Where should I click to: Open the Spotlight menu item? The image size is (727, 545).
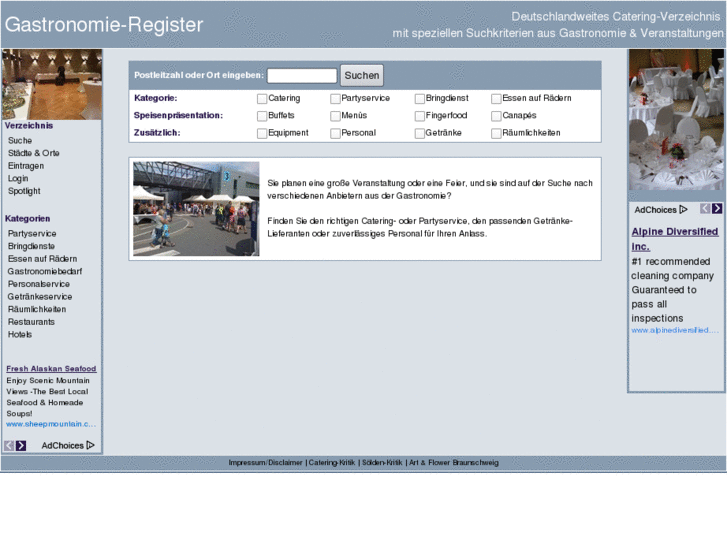point(24,191)
